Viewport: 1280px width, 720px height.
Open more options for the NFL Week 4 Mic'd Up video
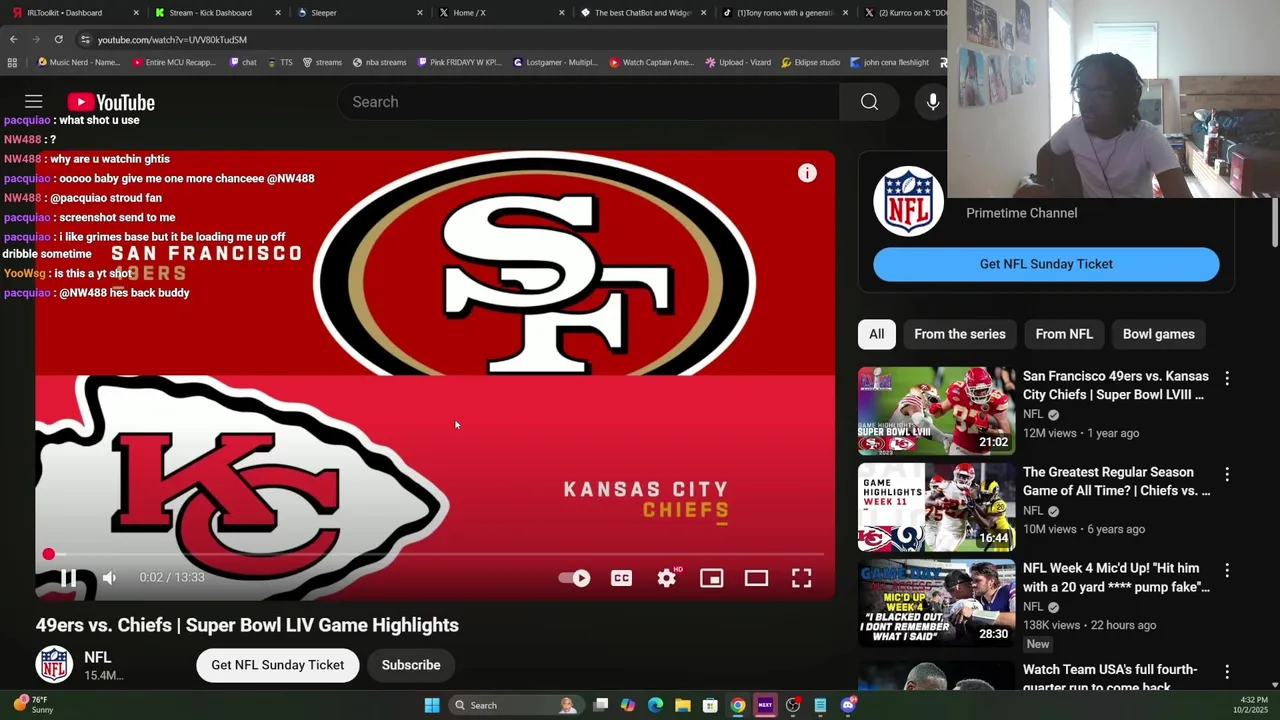pos(1227,570)
